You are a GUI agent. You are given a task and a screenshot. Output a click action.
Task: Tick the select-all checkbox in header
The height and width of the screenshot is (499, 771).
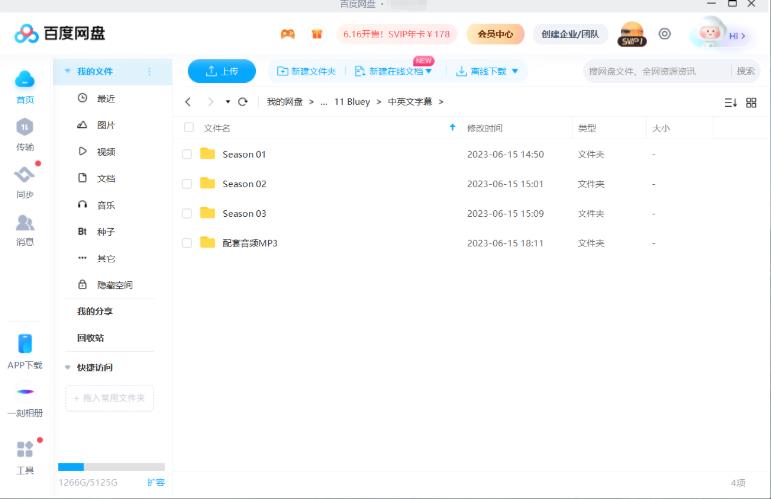pos(188,127)
